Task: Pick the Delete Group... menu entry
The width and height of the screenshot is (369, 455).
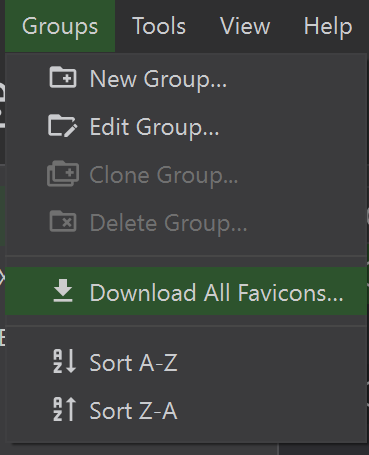Action: click(x=186, y=223)
